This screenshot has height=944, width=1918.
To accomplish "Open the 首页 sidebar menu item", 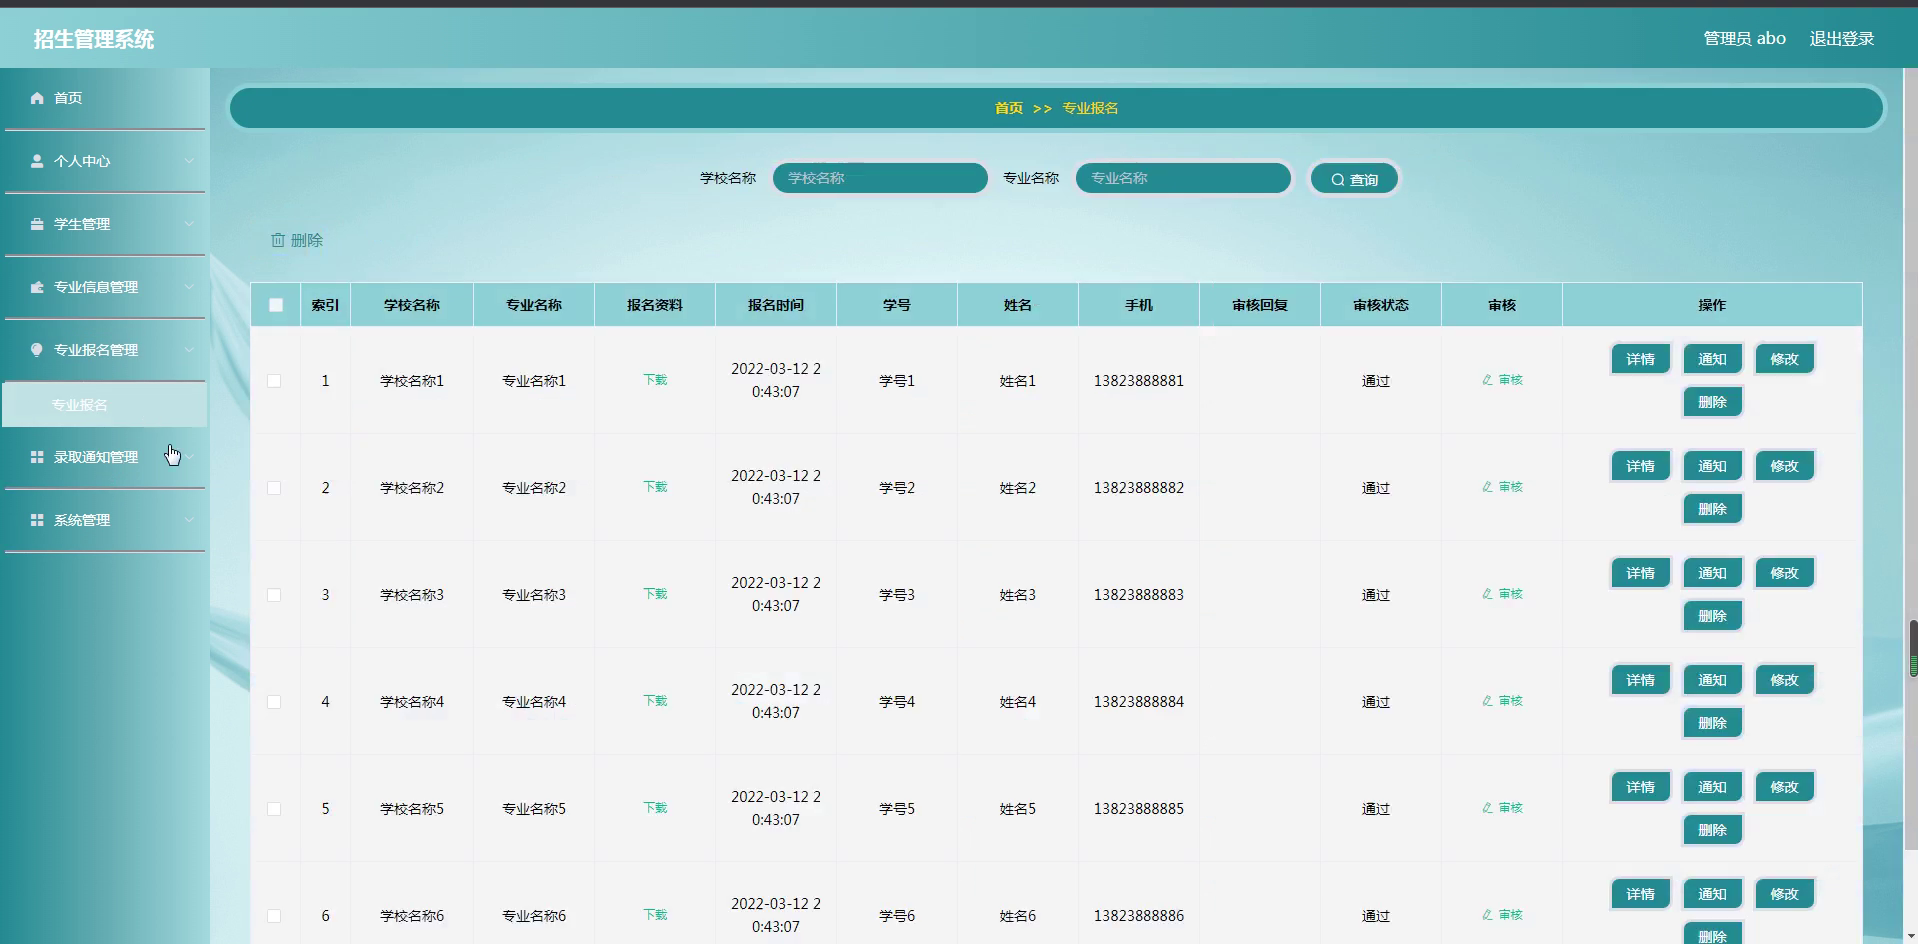I will [x=105, y=98].
